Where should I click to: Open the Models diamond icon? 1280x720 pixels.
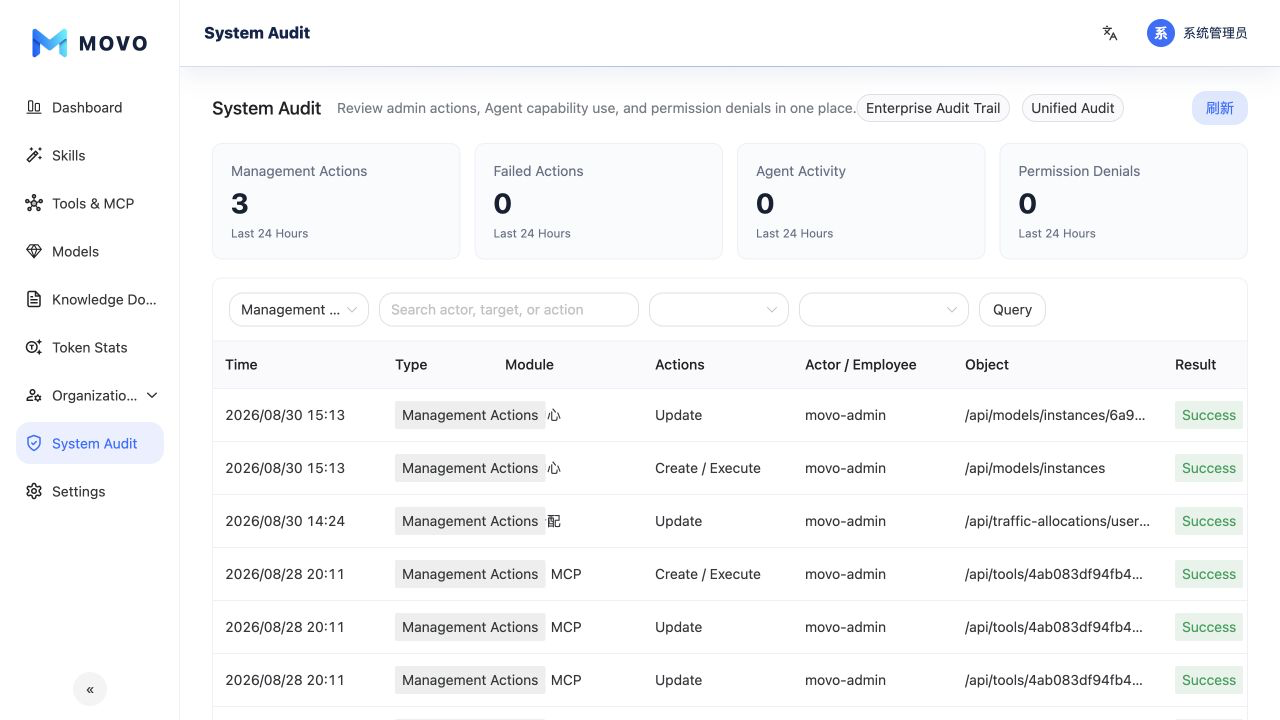[34, 251]
